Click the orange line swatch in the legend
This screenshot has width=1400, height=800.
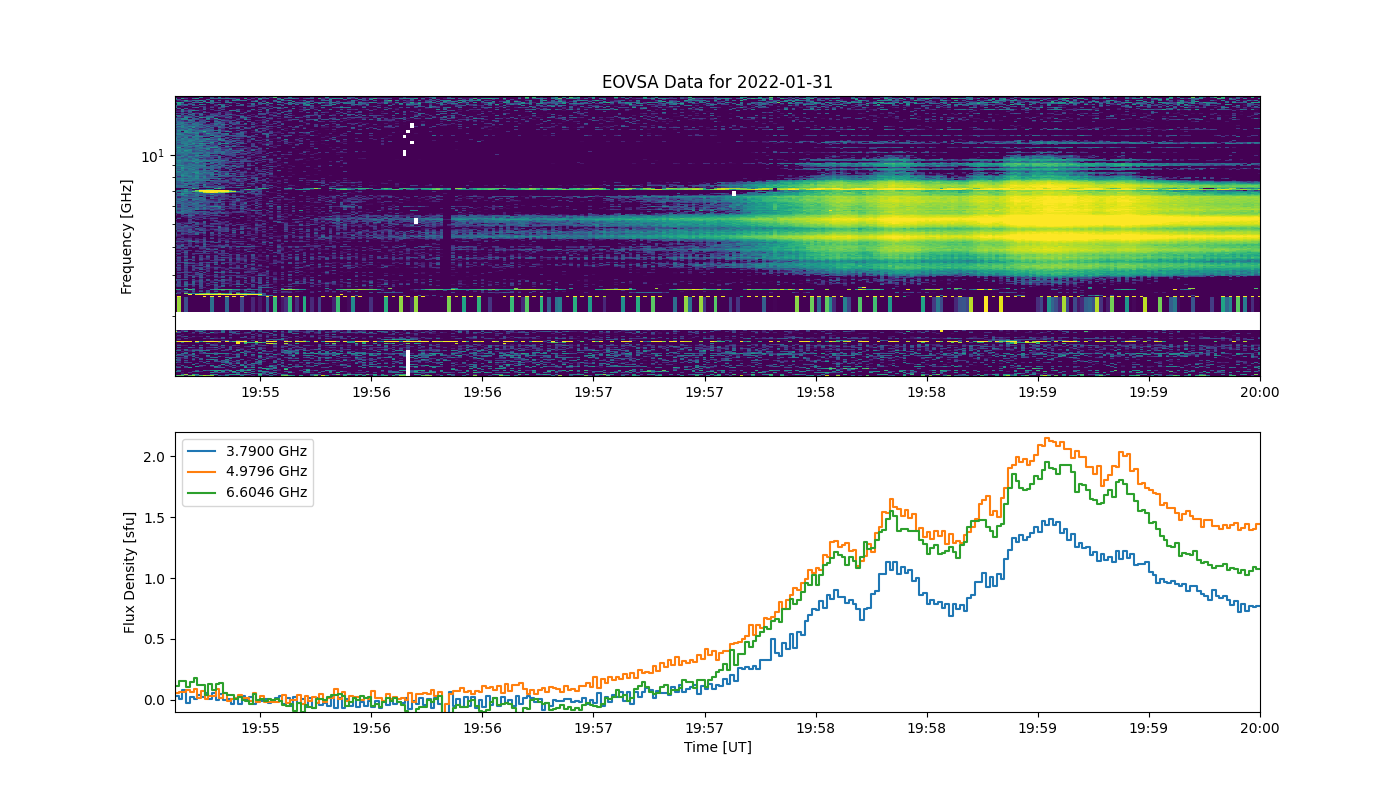tap(201, 471)
